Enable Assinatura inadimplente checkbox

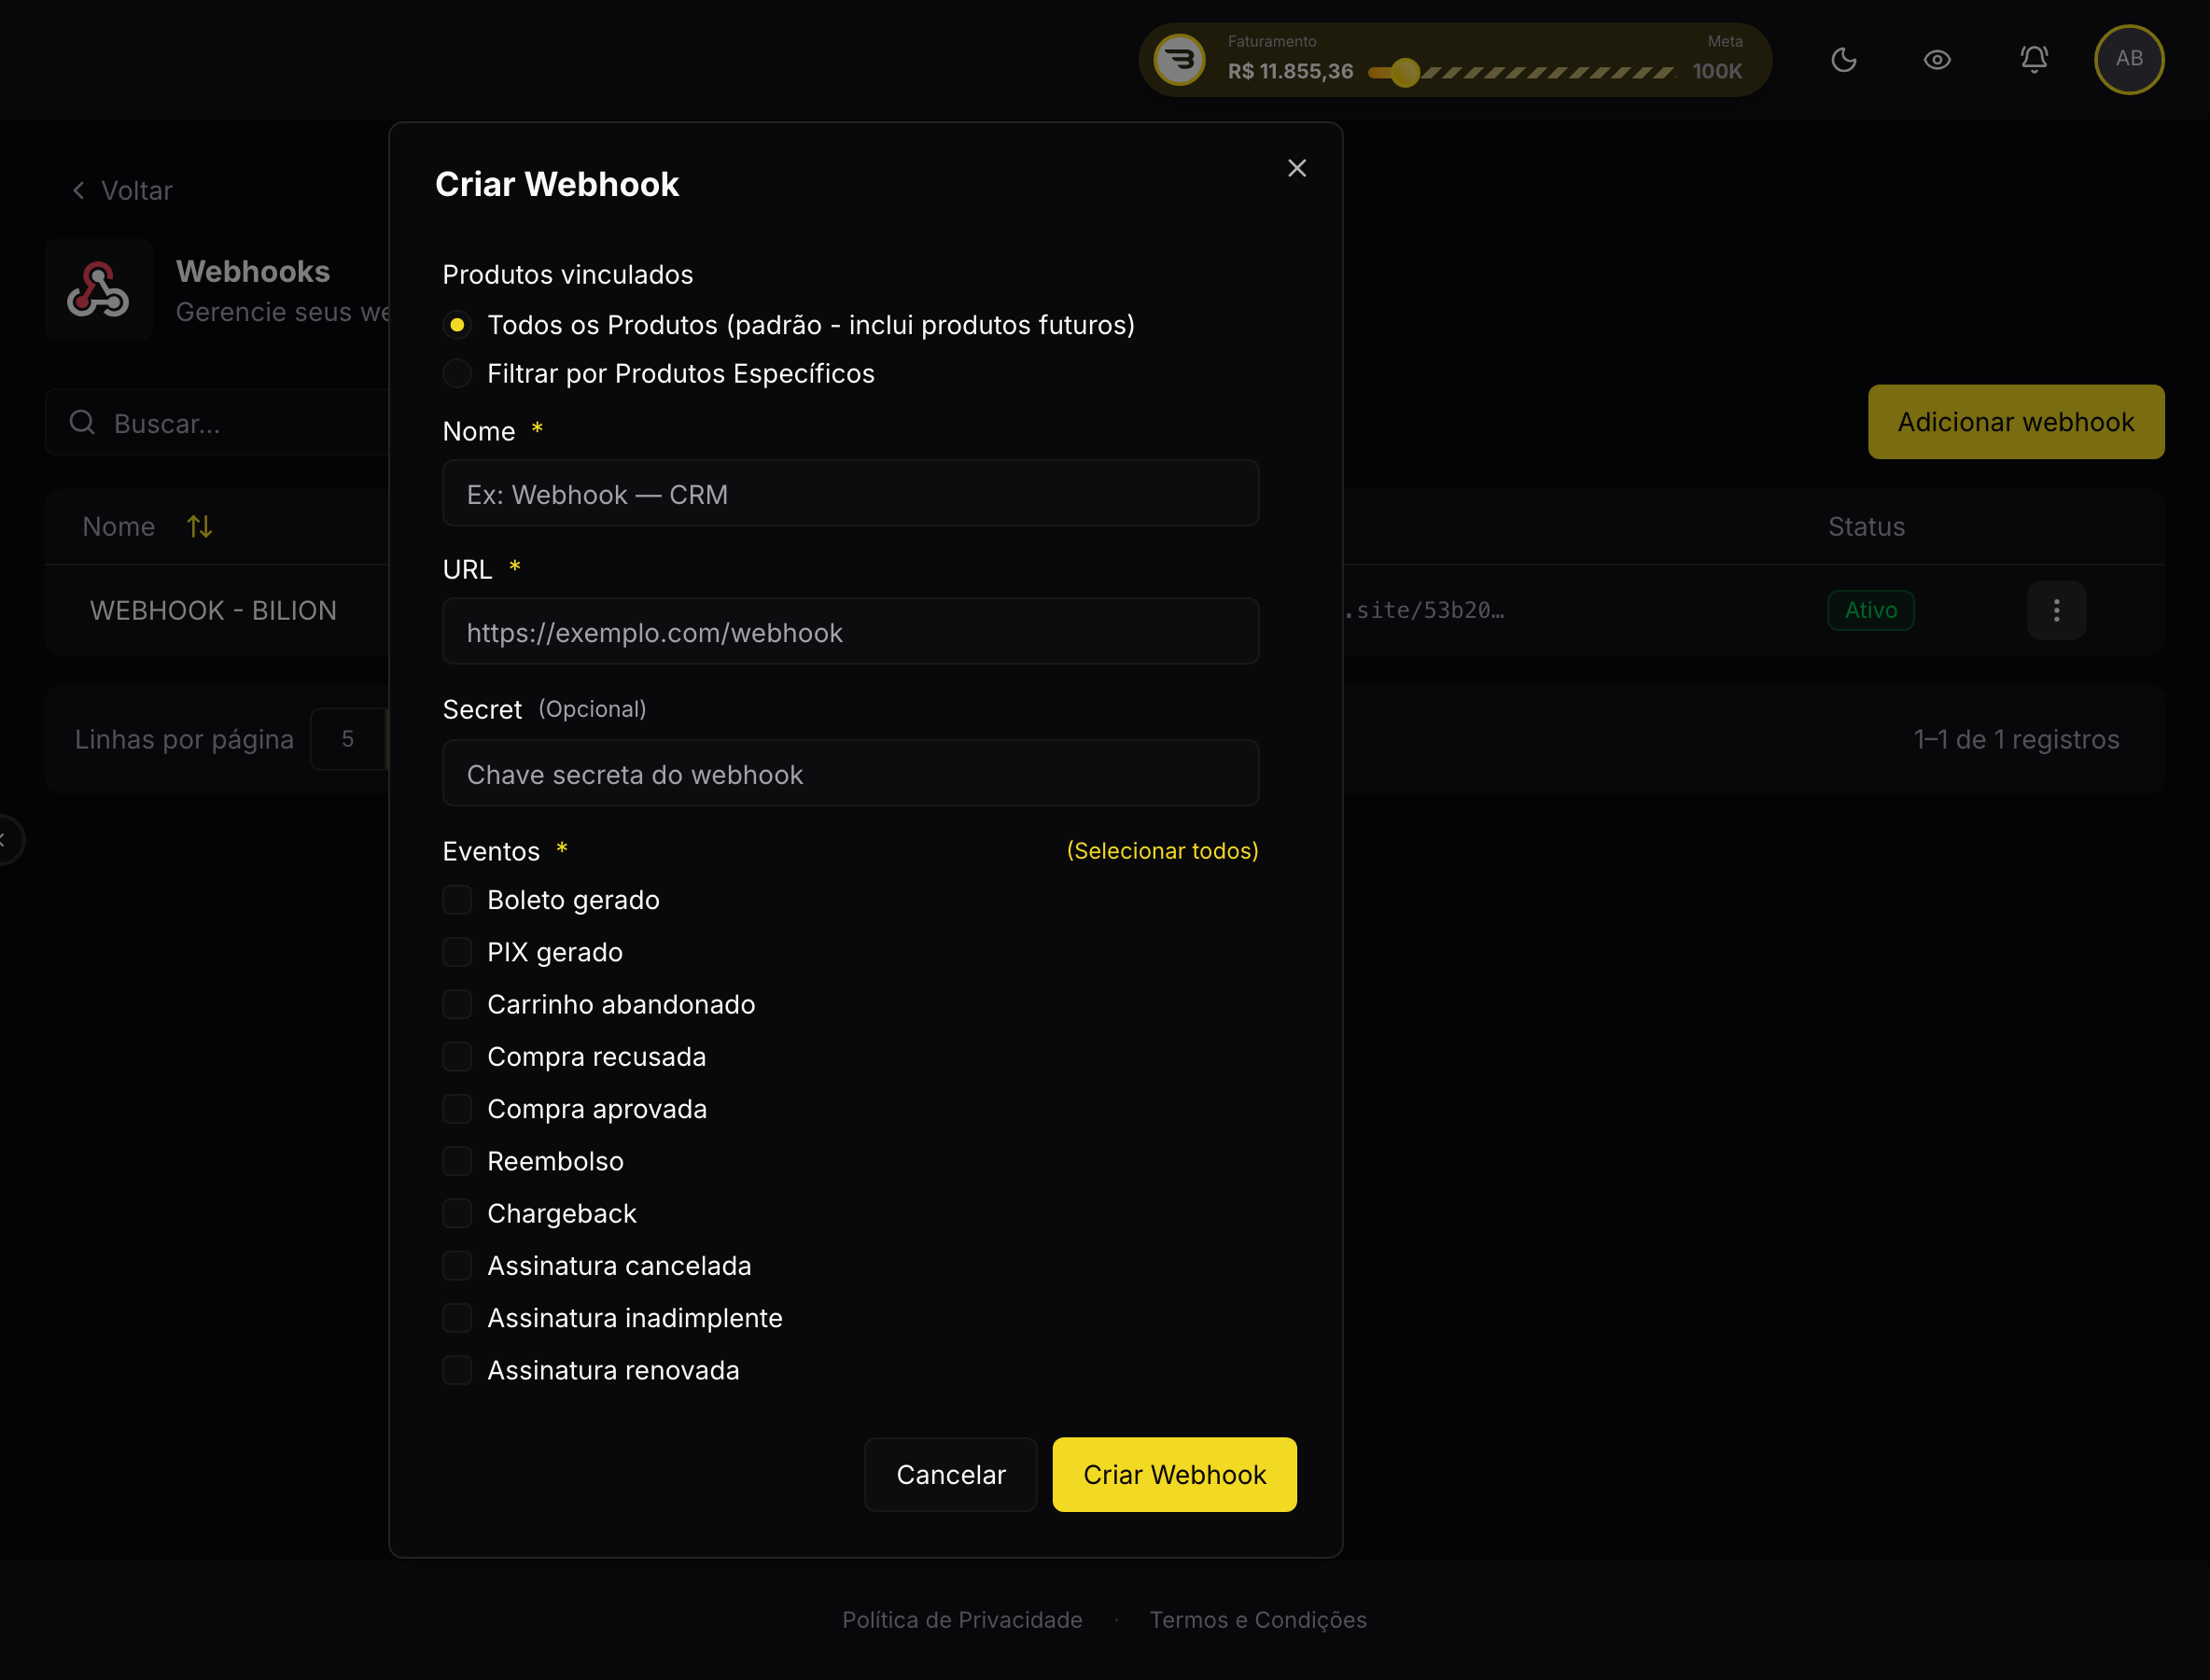[x=457, y=1318]
